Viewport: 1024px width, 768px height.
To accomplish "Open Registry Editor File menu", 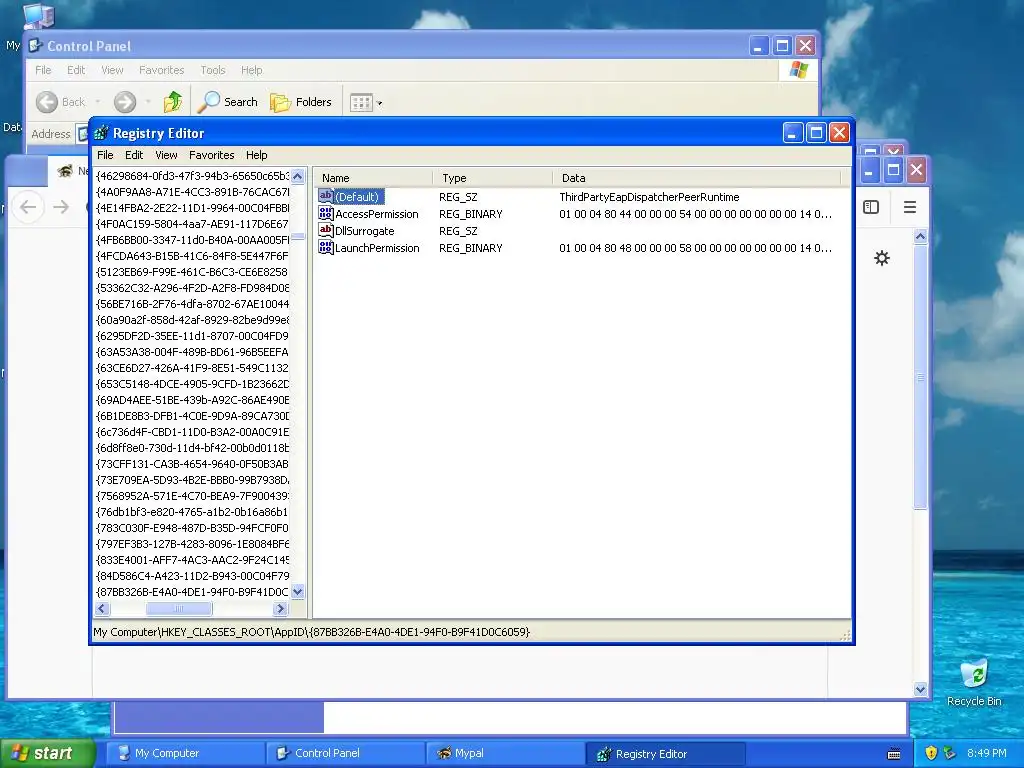I will [105, 155].
